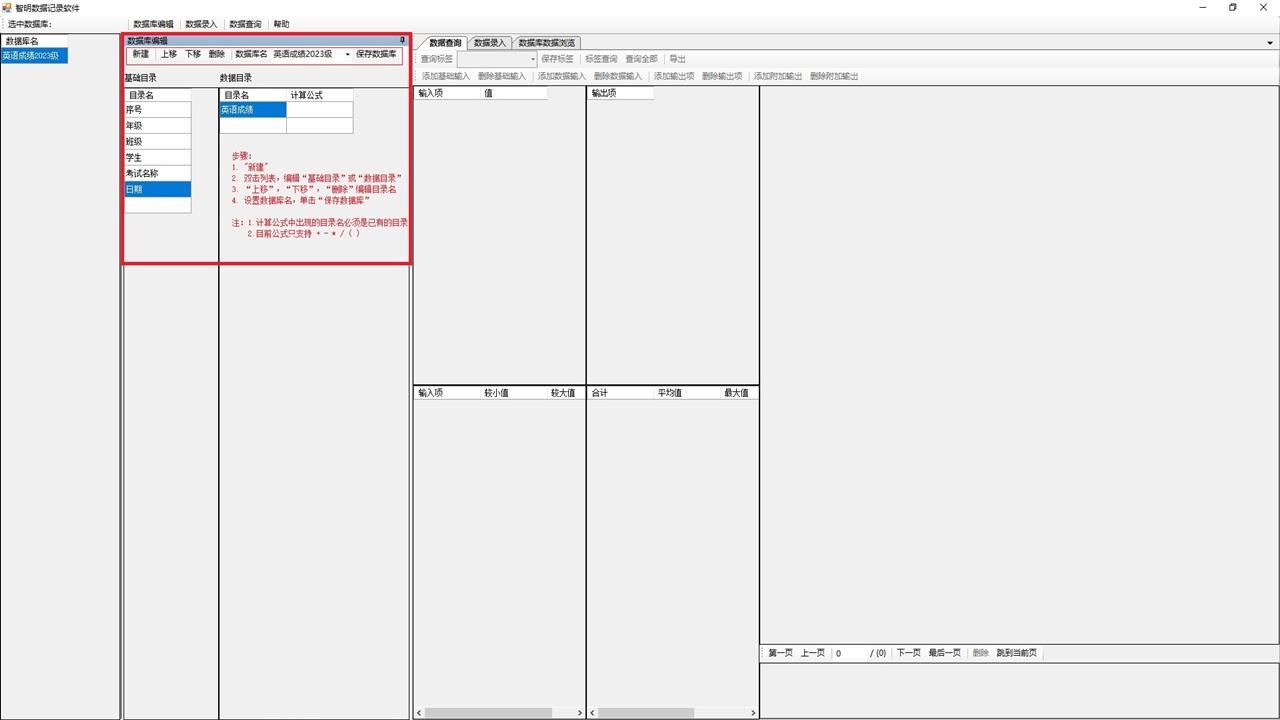
Task: Switch to the 数据库数据浏览 tab
Action: pos(546,43)
